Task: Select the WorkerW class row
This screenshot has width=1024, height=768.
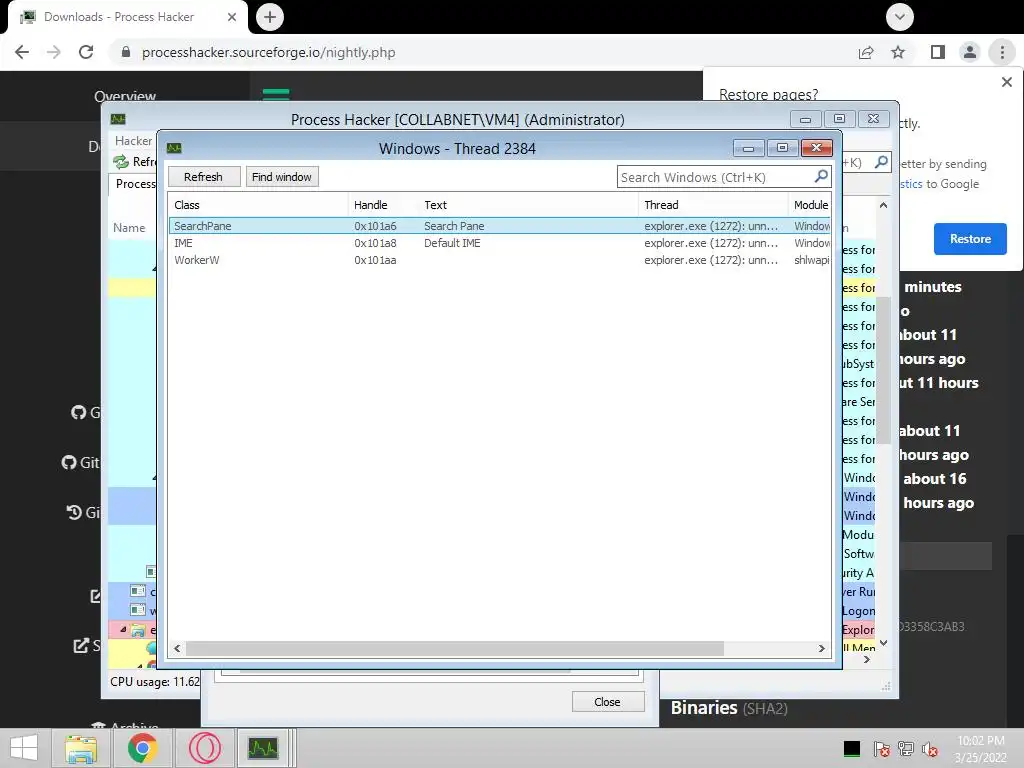Action: coord(500,260)
